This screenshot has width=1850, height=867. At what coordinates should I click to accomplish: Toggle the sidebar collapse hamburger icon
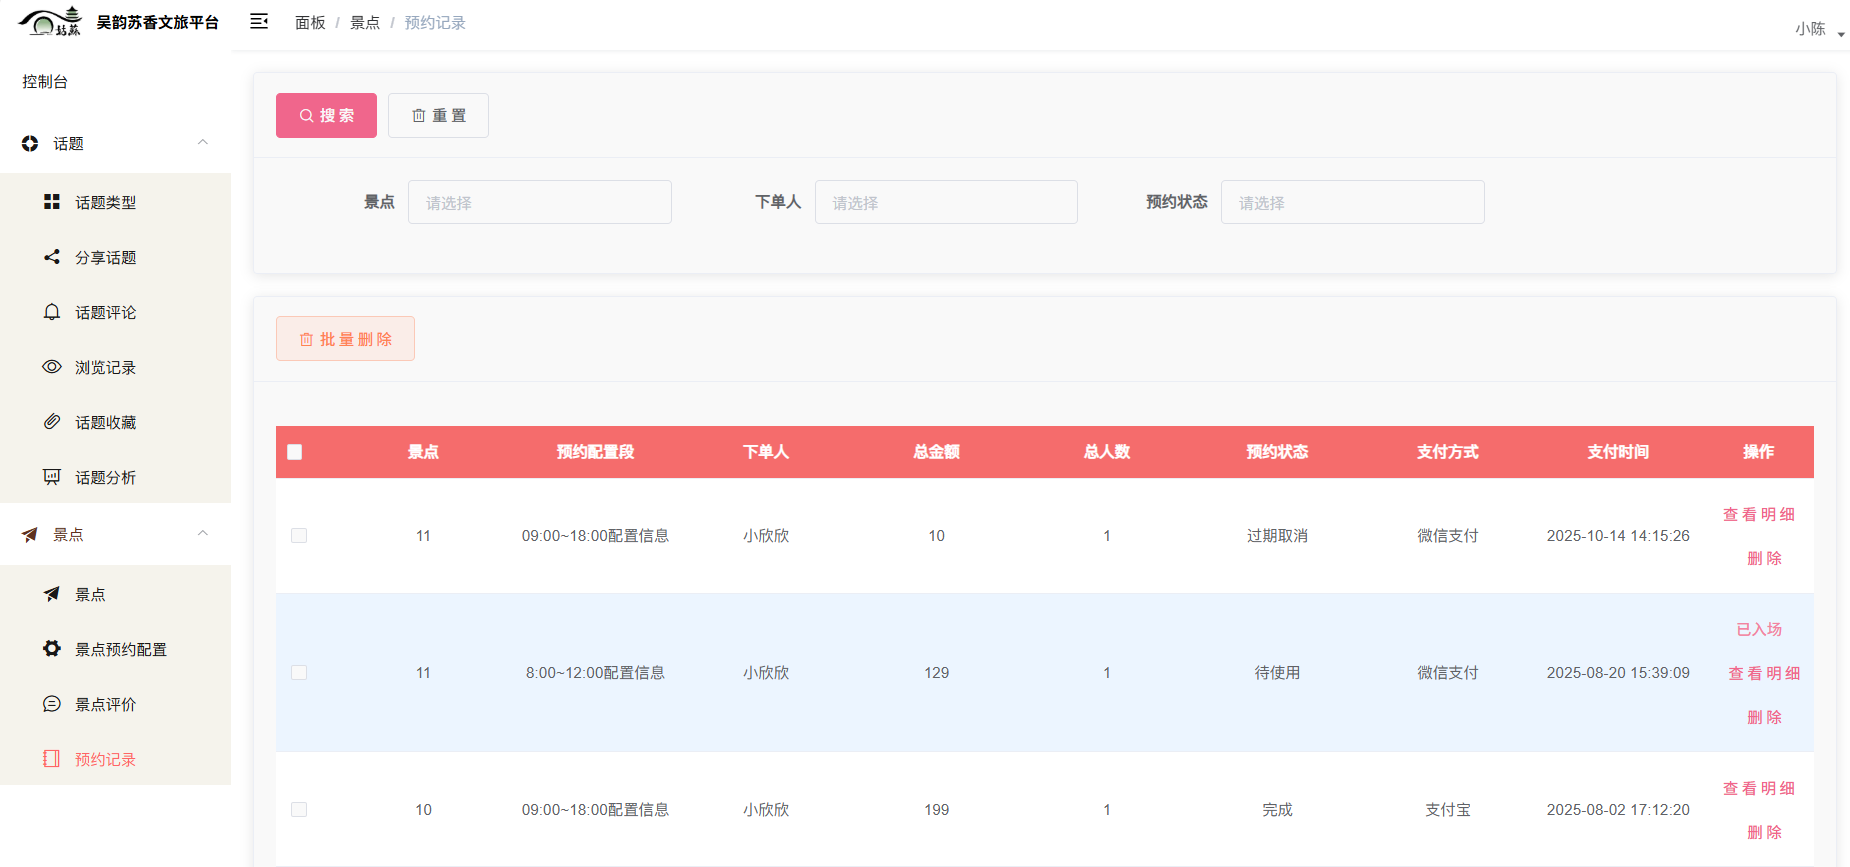259,21
